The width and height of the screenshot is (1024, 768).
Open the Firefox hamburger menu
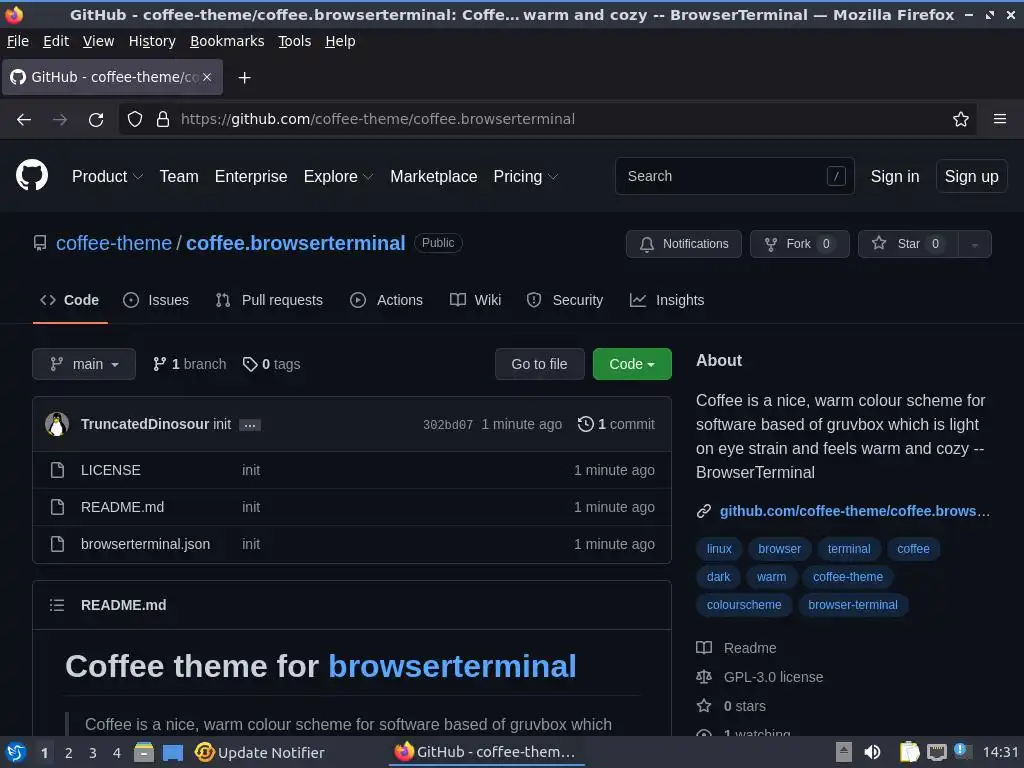(x=1000, y=119)
